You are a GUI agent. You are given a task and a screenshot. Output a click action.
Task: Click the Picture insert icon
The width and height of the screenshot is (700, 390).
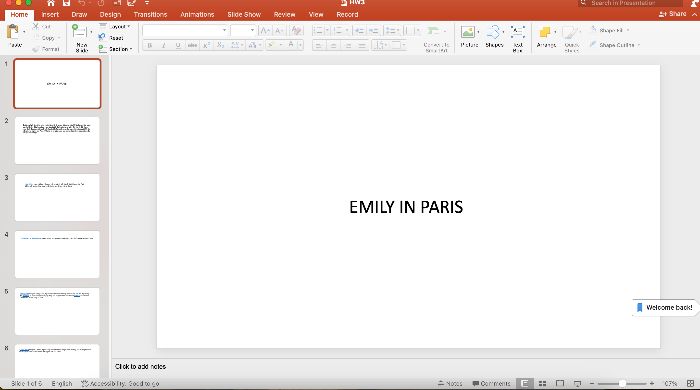tap(467, 32)
